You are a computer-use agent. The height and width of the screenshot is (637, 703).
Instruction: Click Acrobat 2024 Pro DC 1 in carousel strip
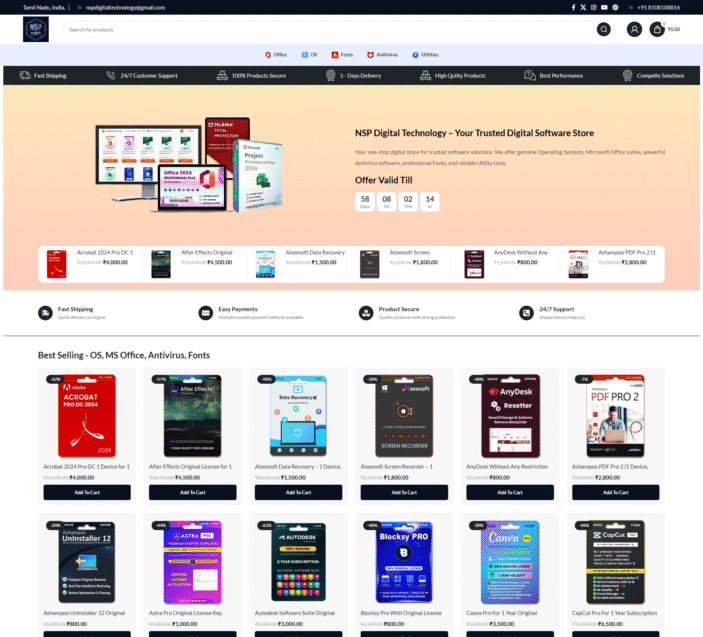(x=105, y=252)
